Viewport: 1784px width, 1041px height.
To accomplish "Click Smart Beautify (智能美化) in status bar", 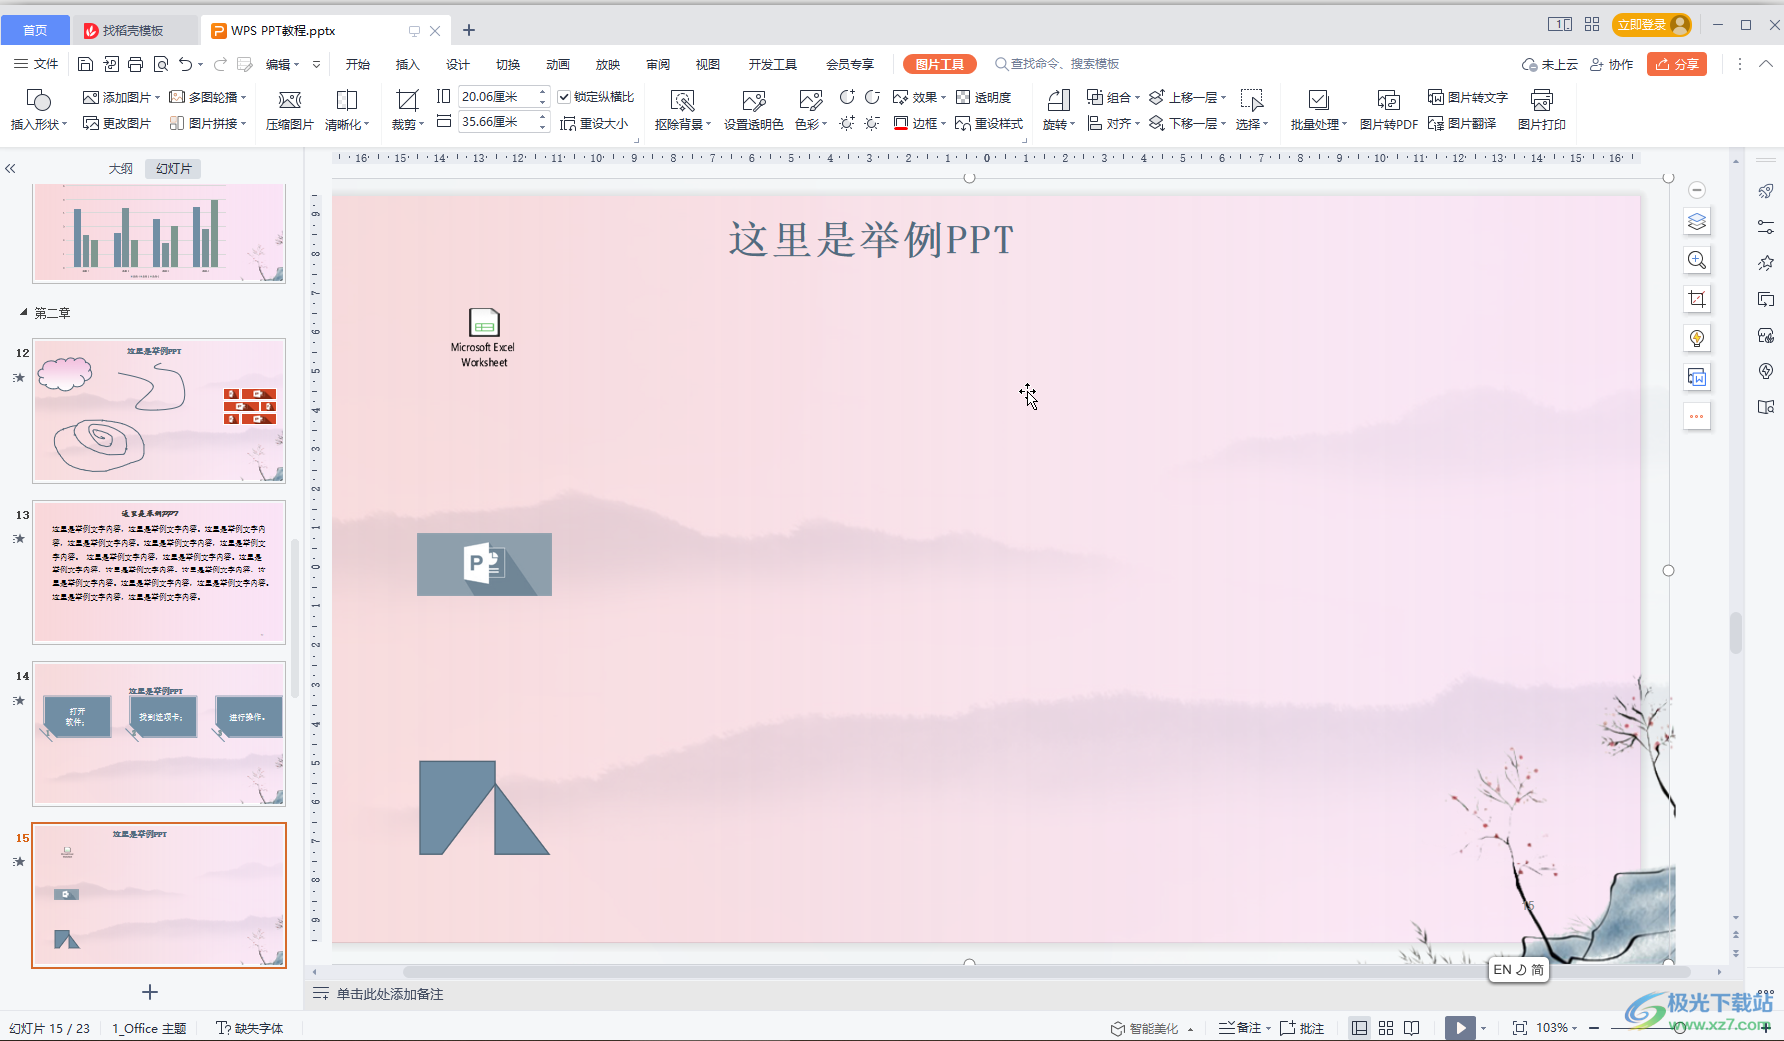I will (x=1151, y=1028).
